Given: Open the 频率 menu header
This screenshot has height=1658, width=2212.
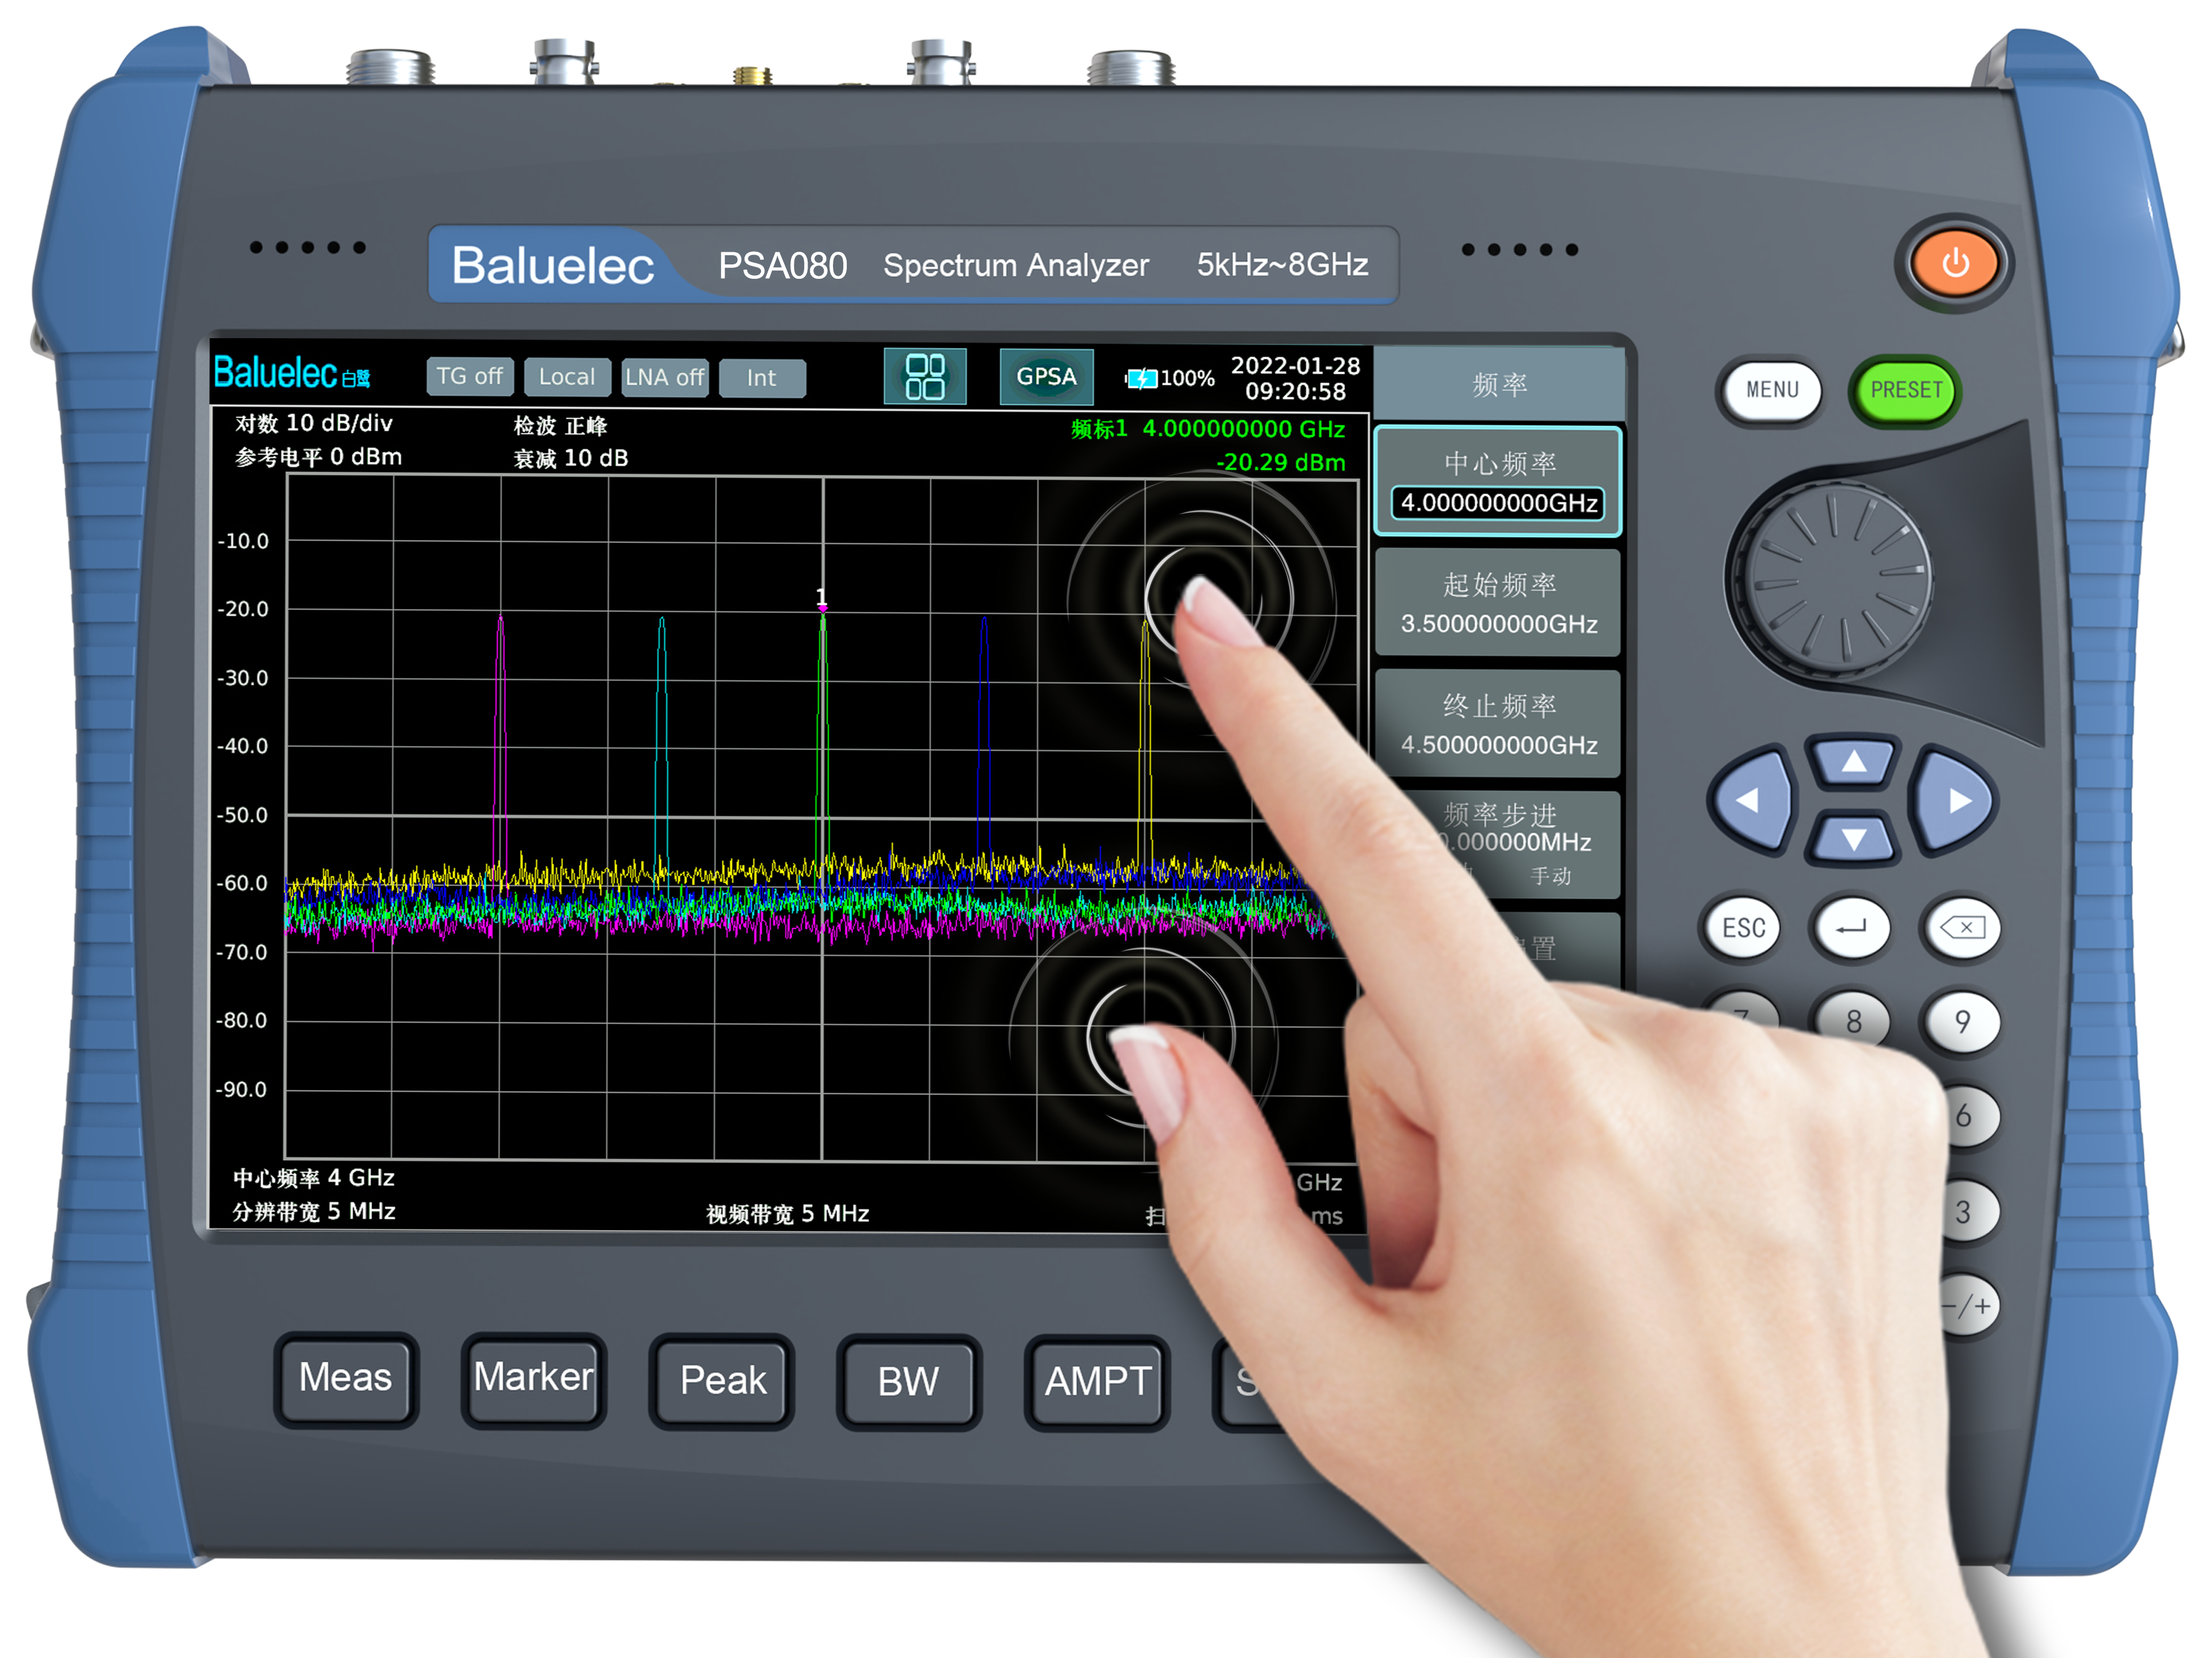Looking at the screenshot, I should (1498, 384).
